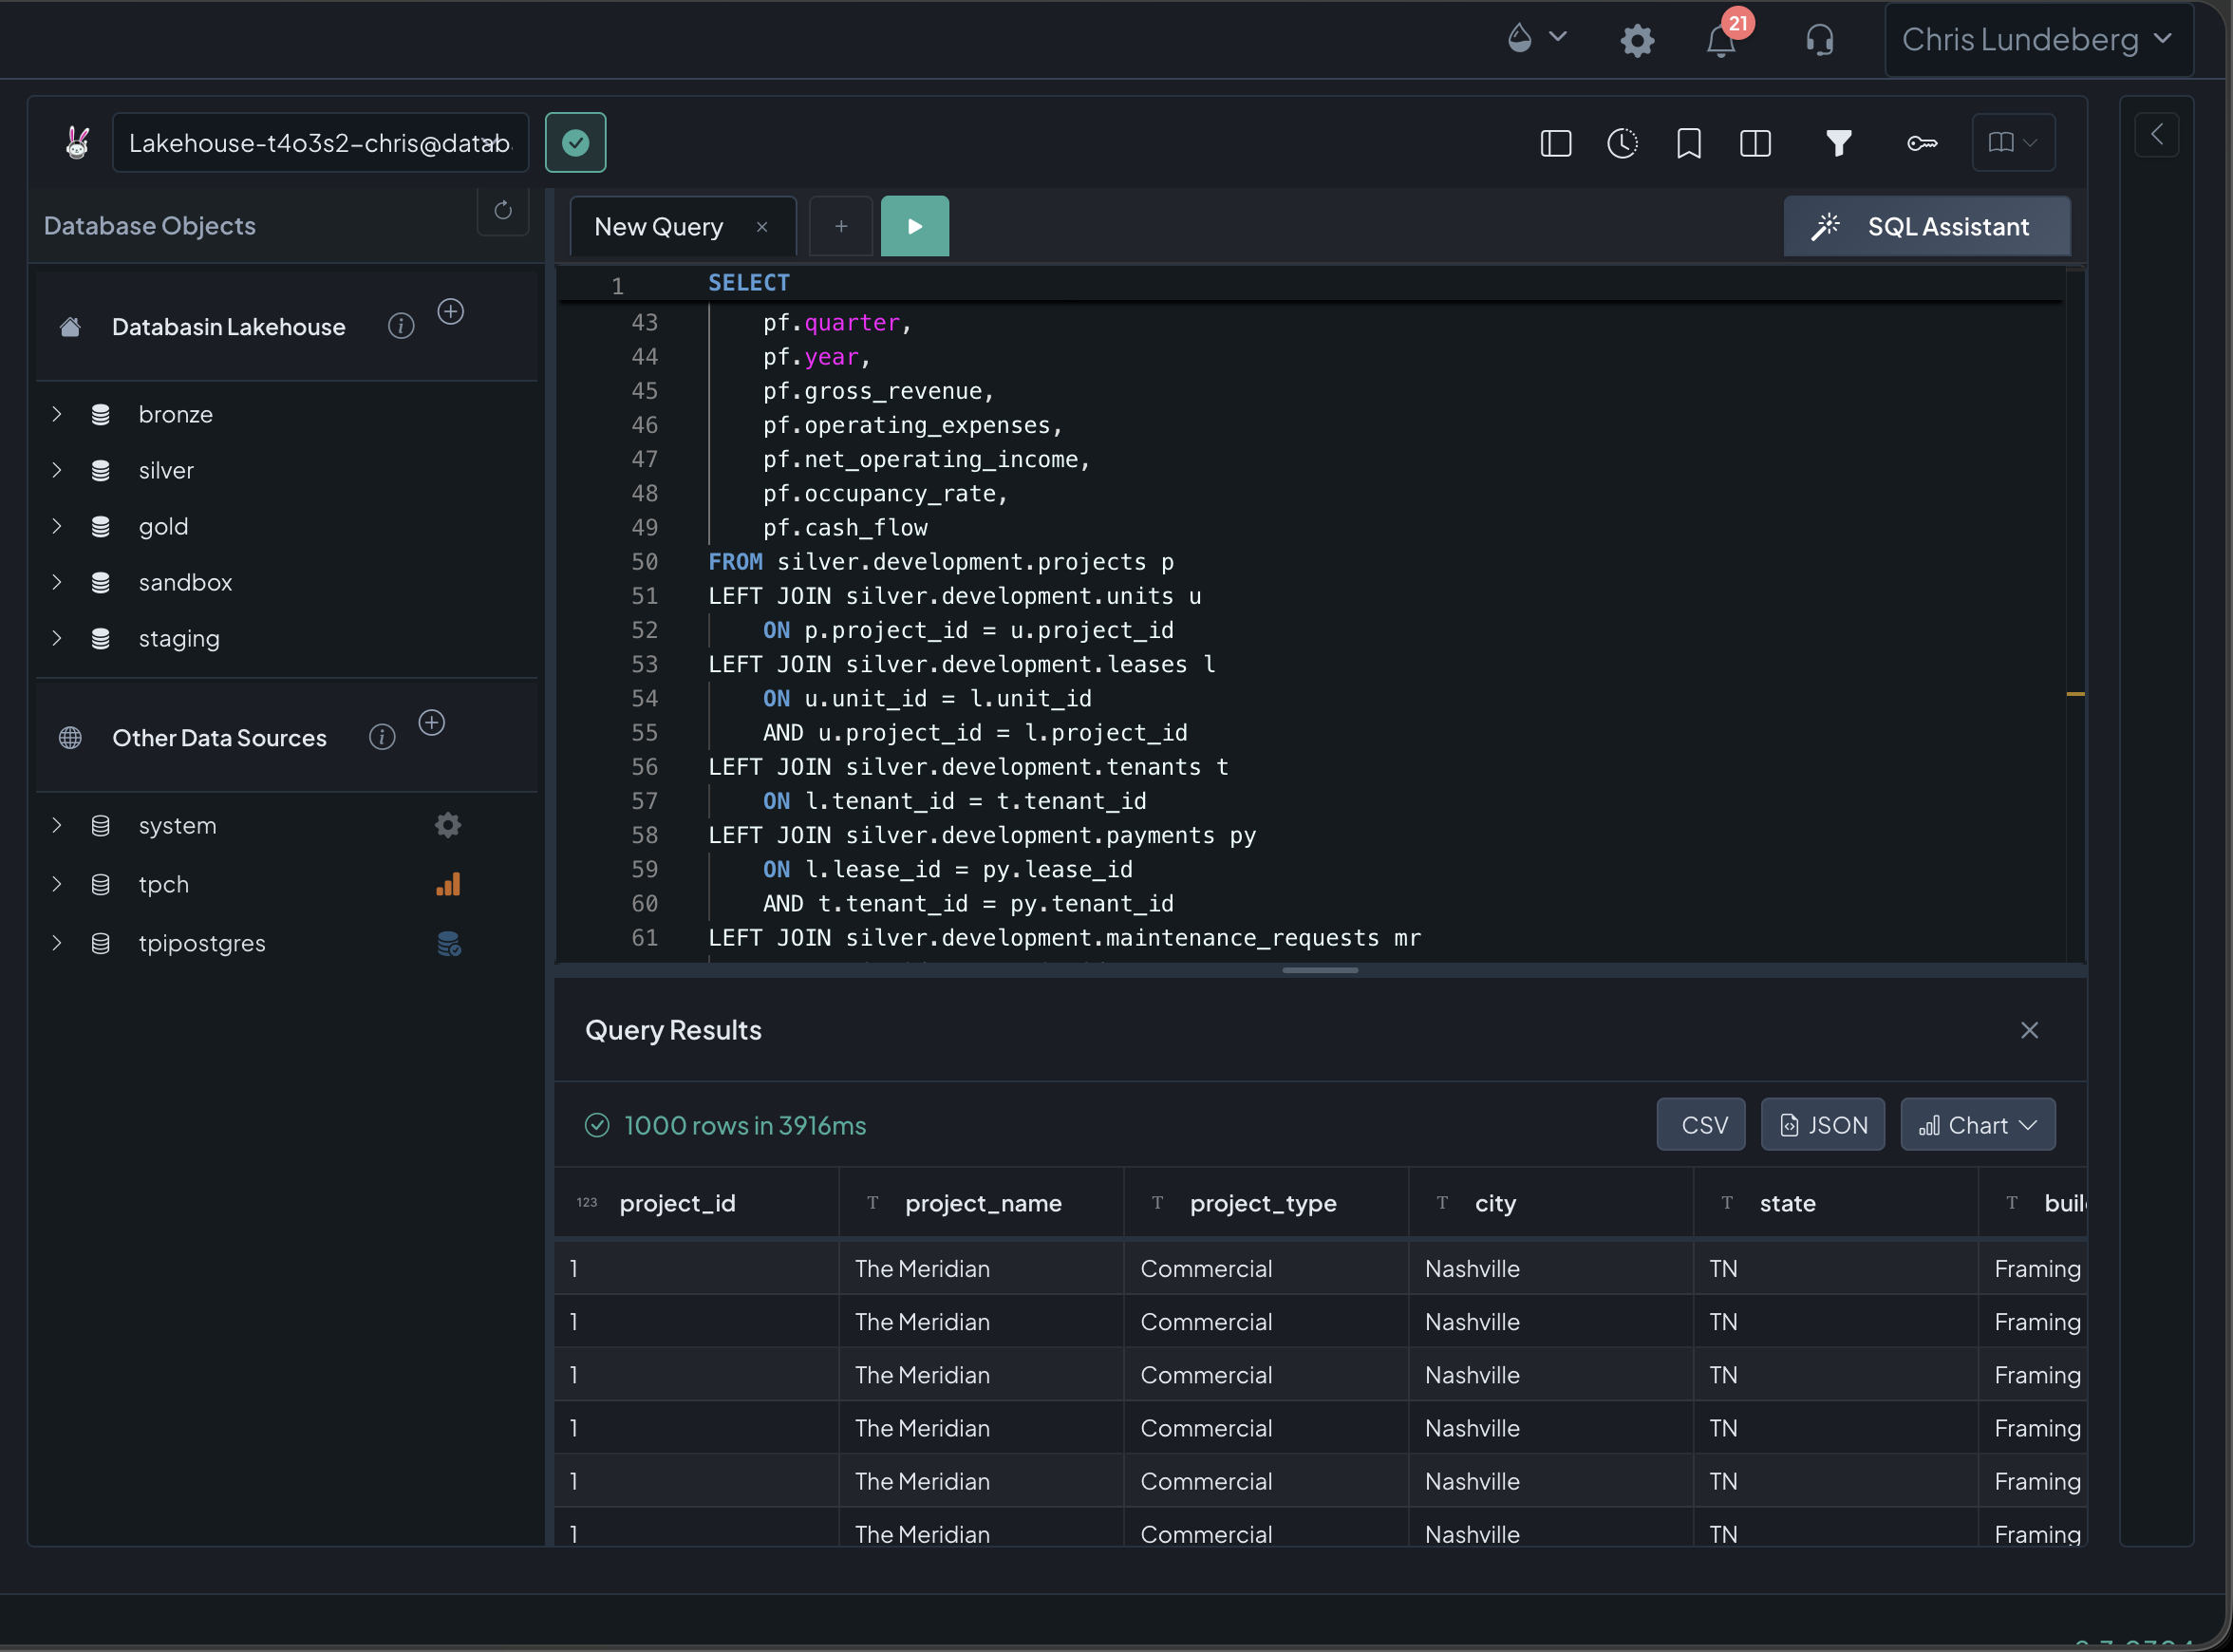Click the bar chart icon beside tpch
The height and width of the screenshot is (1652, 2233).
pyautogui.click(x=448, y=884)
